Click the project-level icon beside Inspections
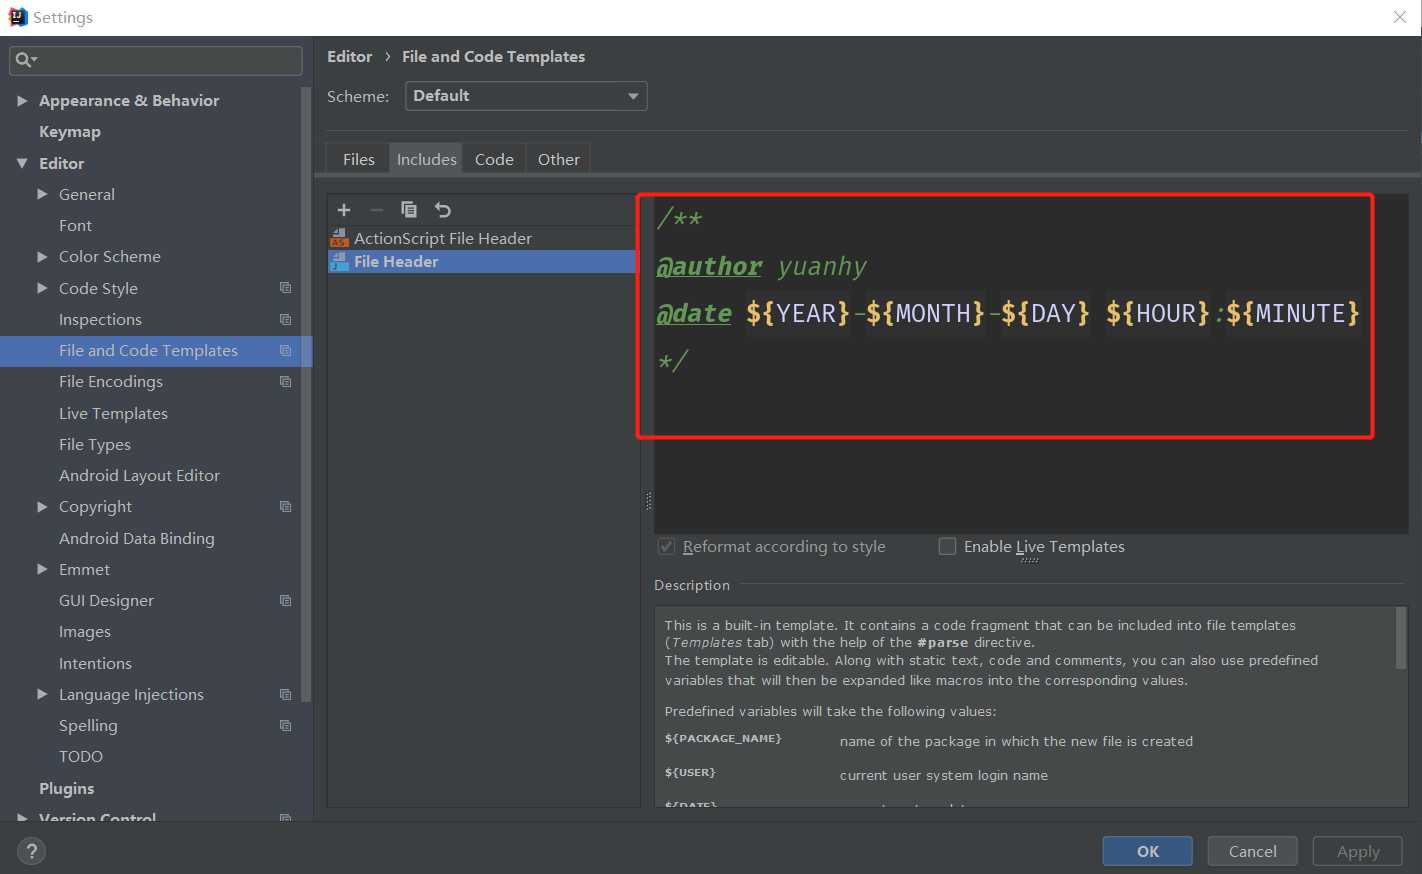Screen dimensions: 1422x874 (x=286, y=319)
